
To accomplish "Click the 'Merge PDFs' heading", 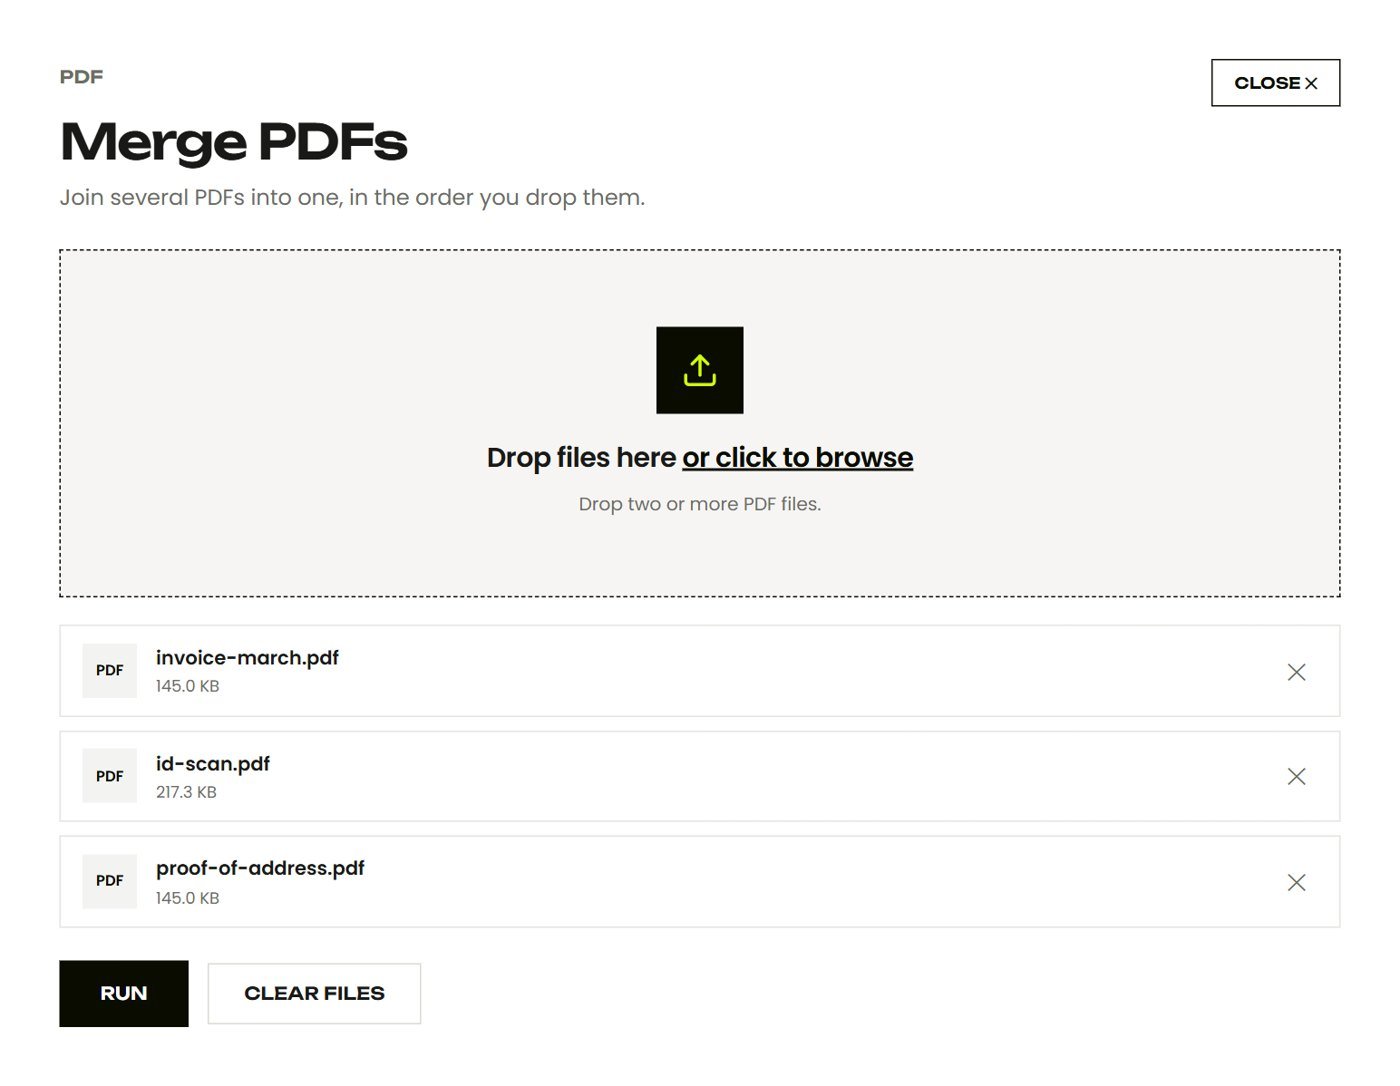I will click(x=234, y=141).
